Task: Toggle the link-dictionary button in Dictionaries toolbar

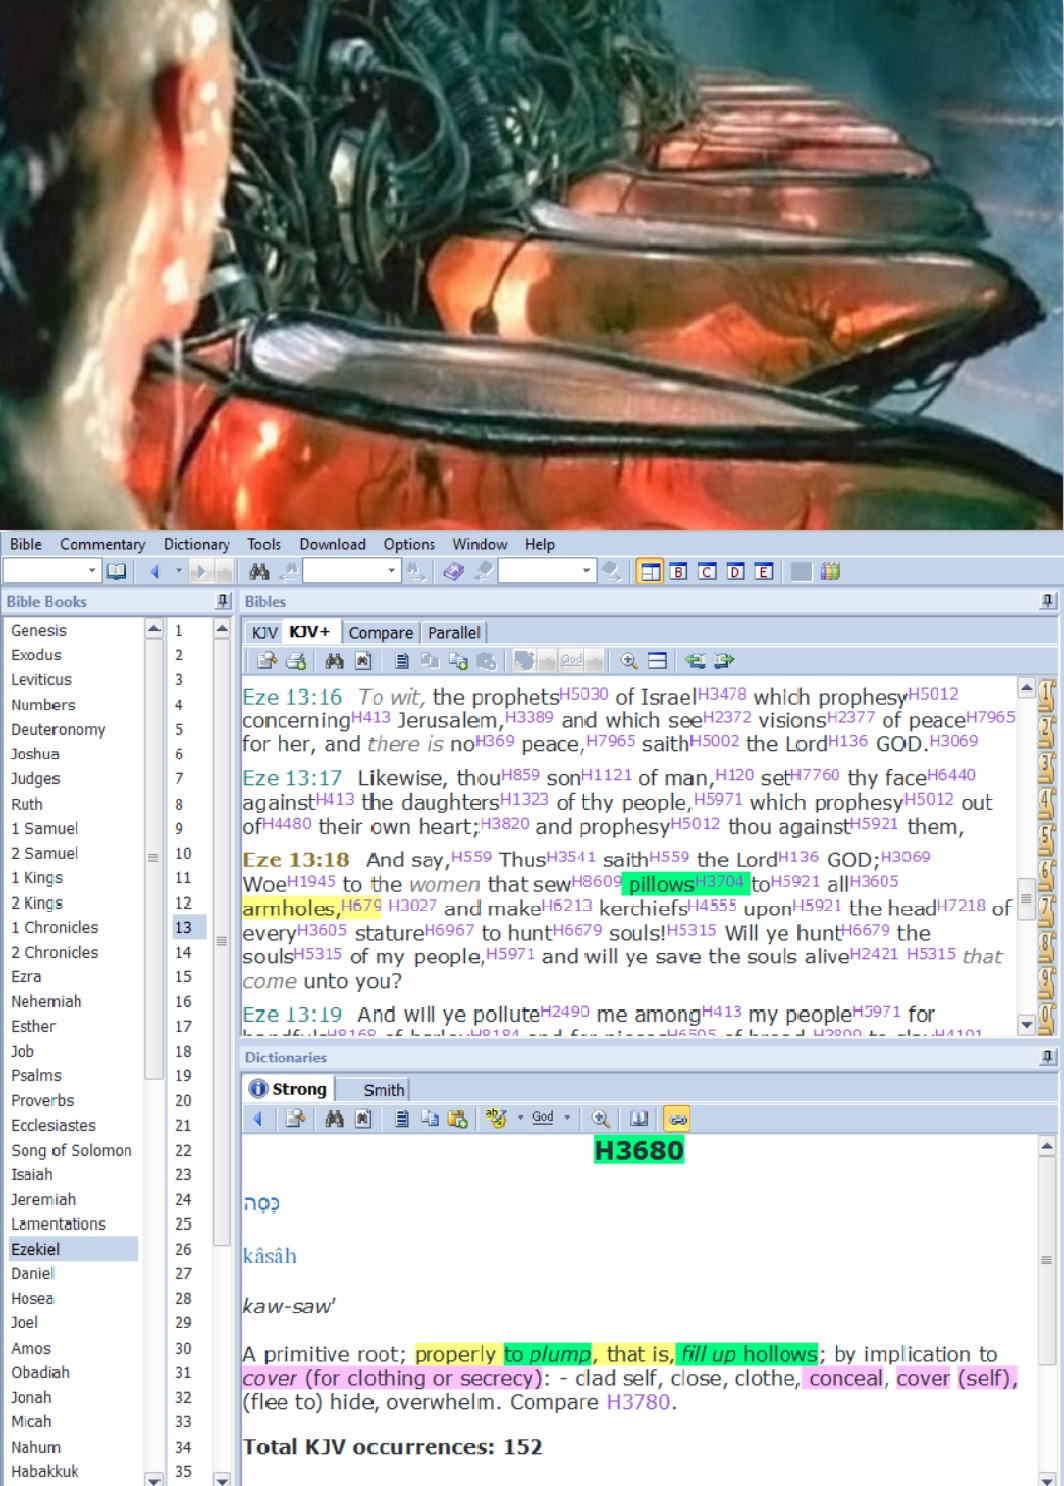Action: [677, 1118]
